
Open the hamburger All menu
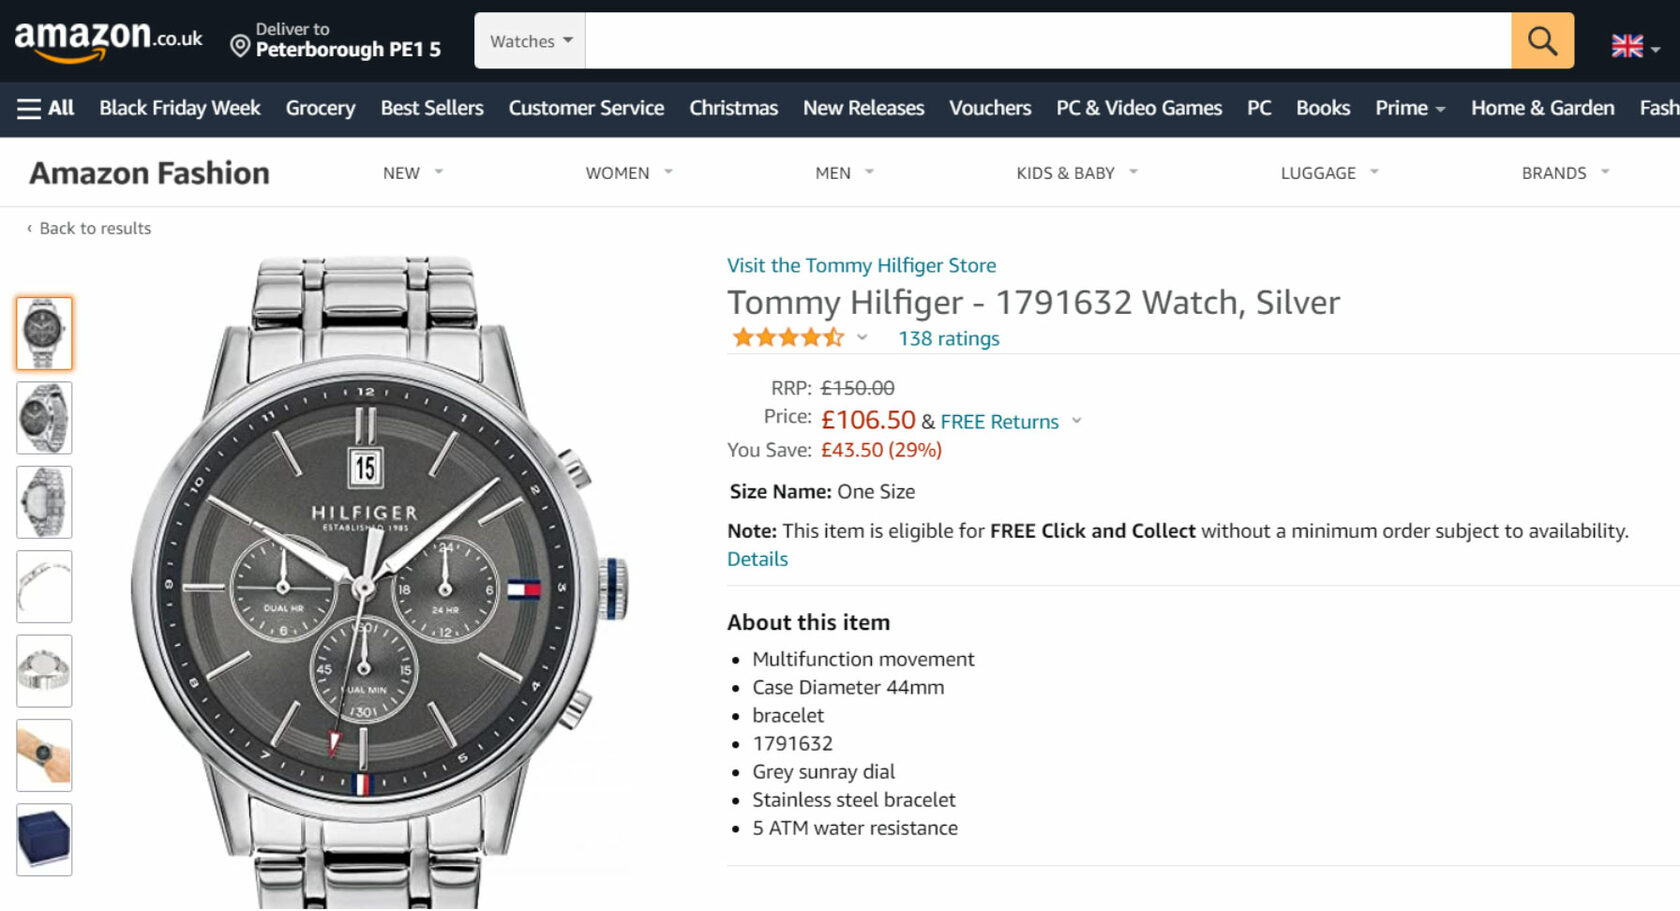coord(45,108)
